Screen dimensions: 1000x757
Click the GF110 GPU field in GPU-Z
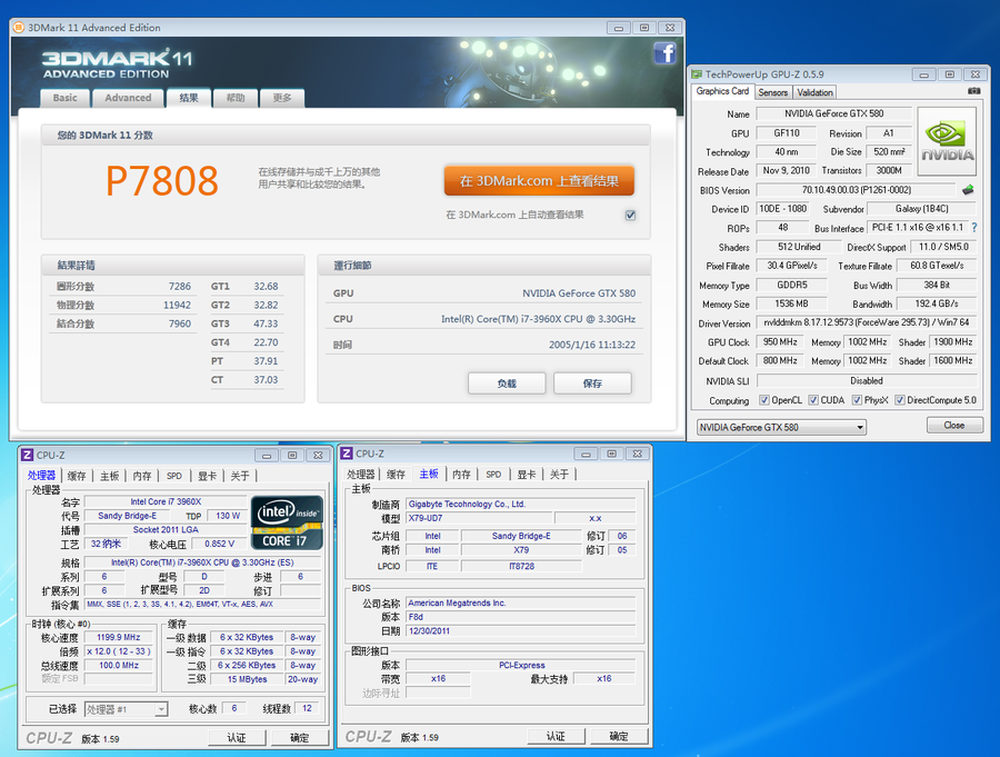786,133
